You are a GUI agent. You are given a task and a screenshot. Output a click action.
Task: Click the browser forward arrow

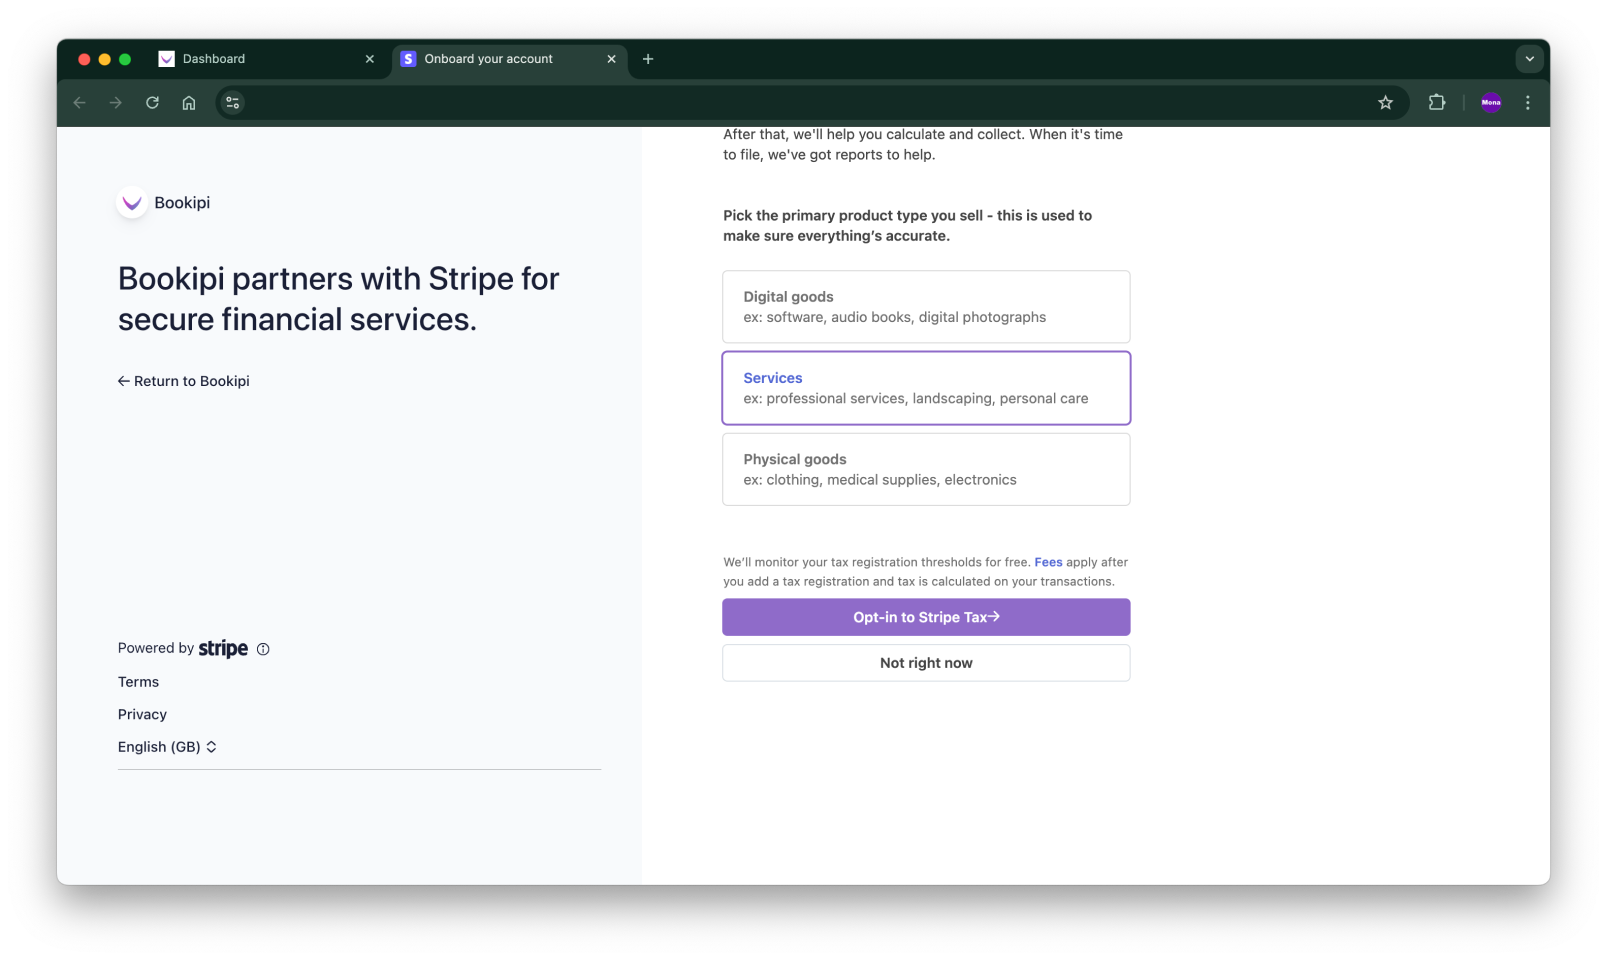115,102
